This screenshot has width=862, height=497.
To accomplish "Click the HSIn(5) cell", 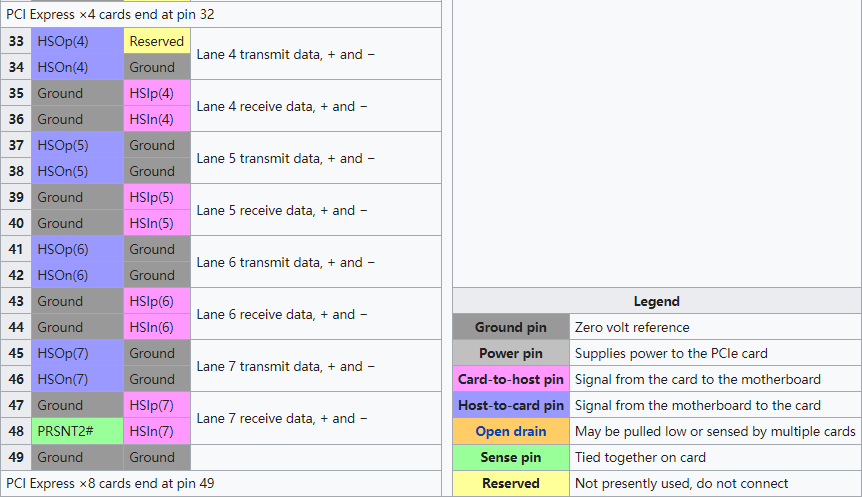I will [x=157, y=223].
